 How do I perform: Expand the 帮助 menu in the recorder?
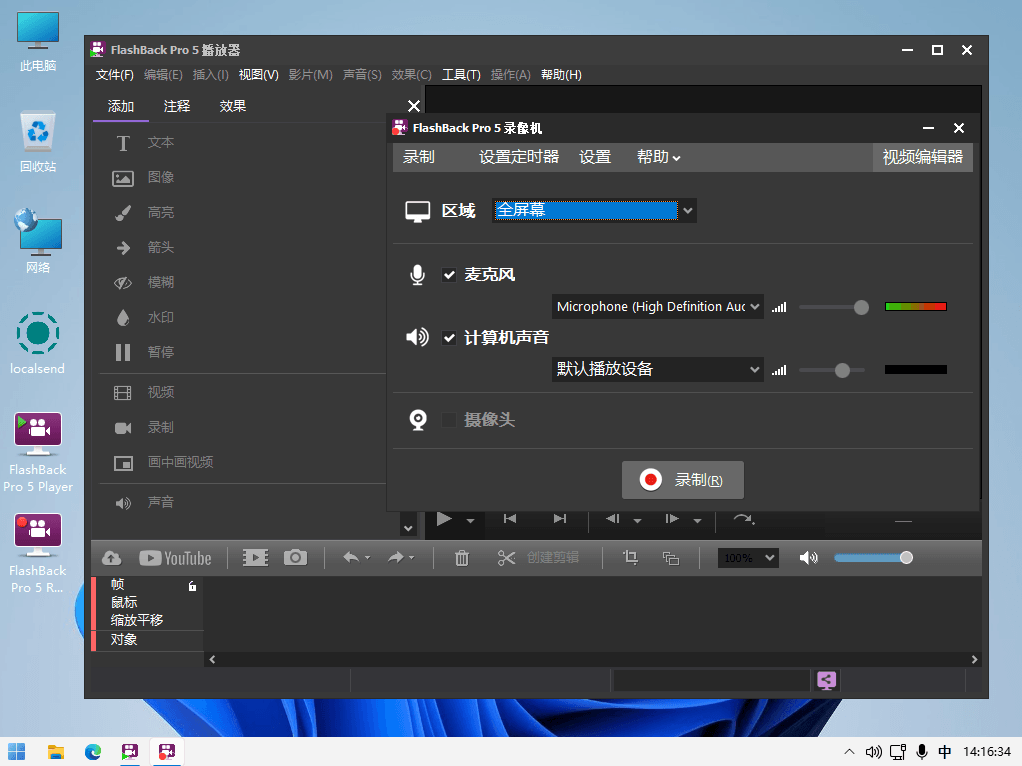tap(658, 157)
